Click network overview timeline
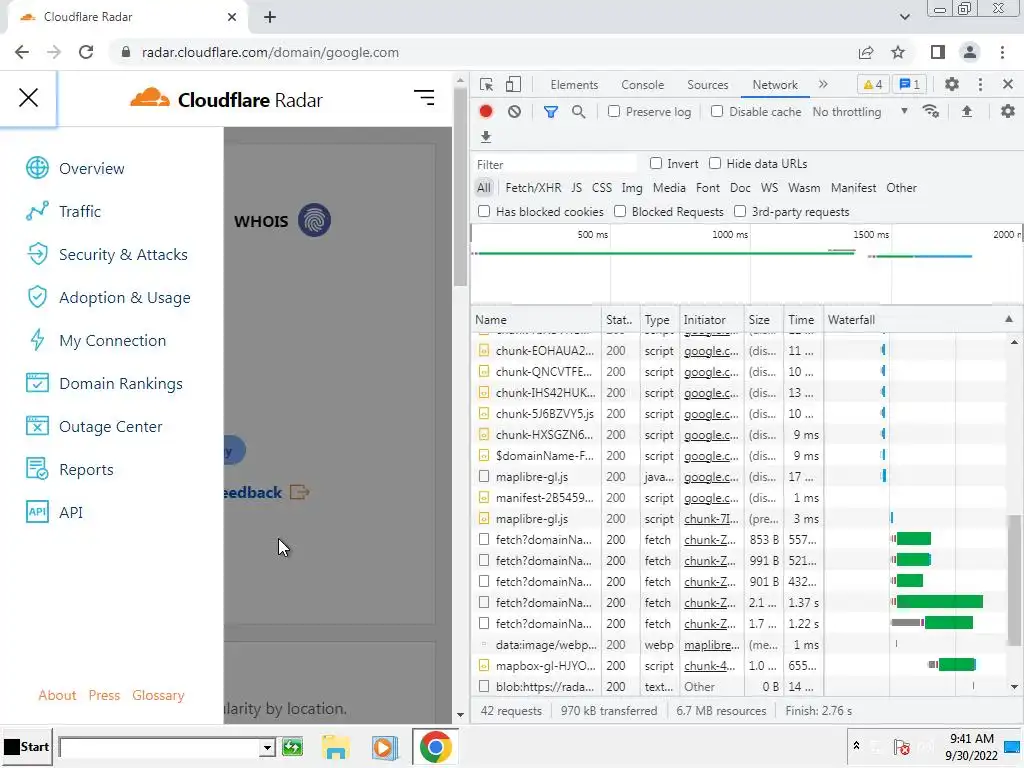Screen dimensions: 1024x768 746,264
